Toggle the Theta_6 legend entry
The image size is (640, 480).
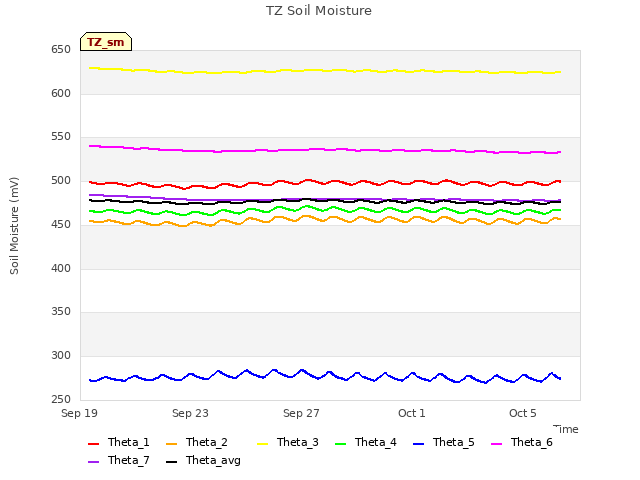tap(522, 442)
